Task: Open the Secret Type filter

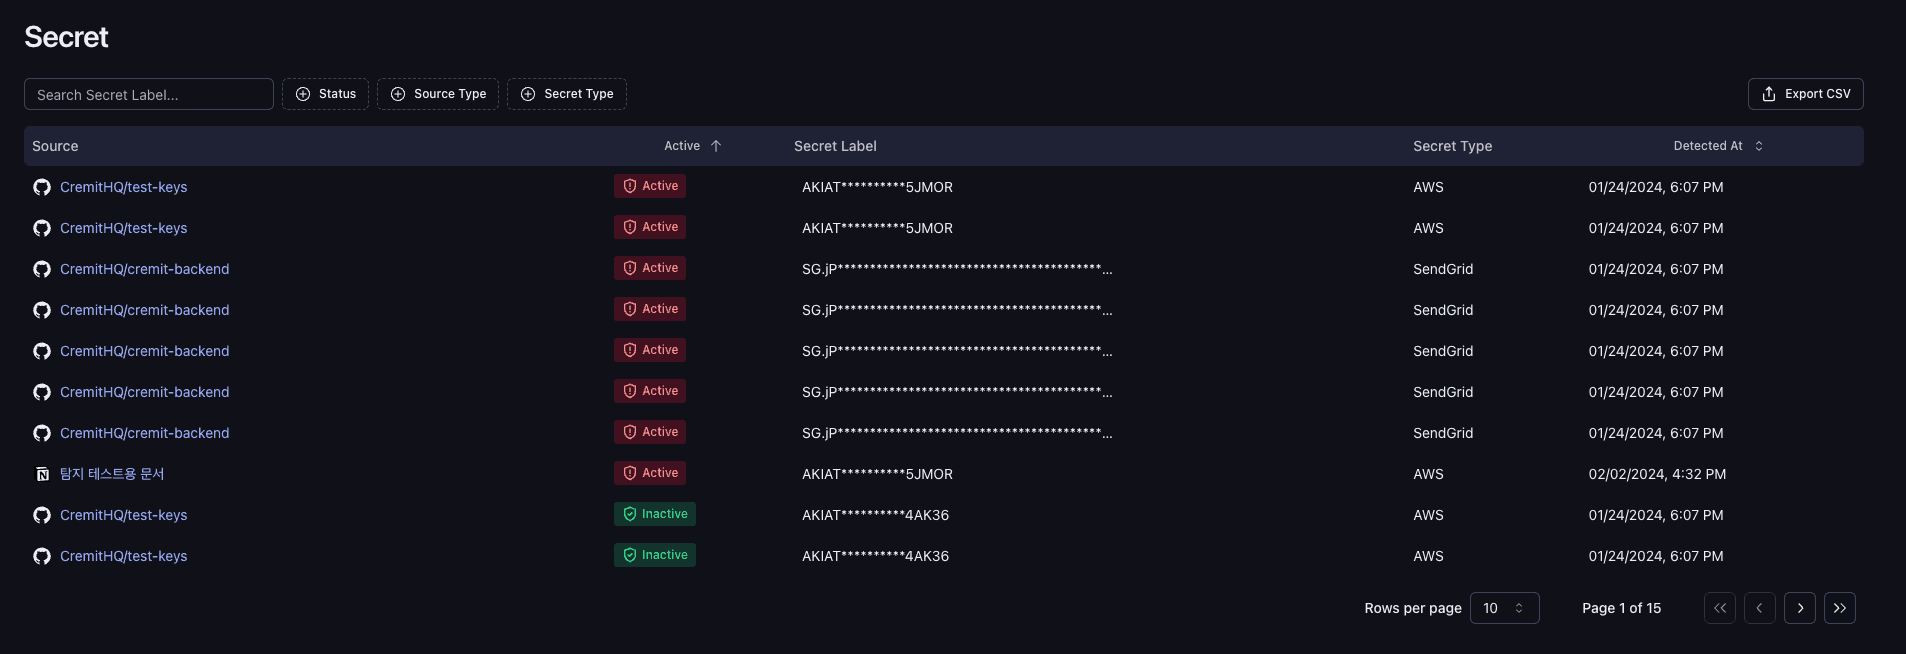Action: click(566, 94)
